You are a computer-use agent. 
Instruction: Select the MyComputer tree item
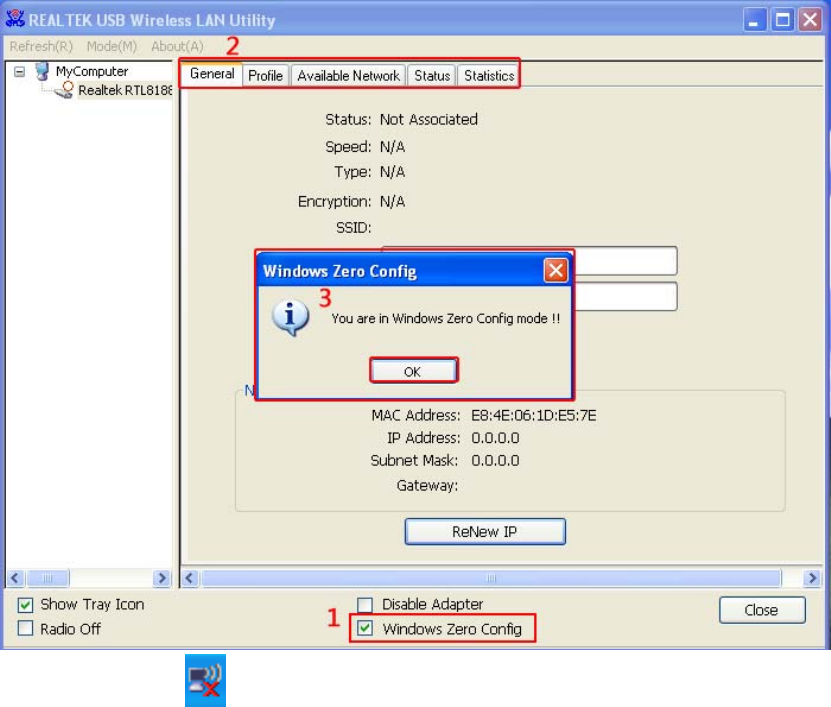[x=92, y=72]
